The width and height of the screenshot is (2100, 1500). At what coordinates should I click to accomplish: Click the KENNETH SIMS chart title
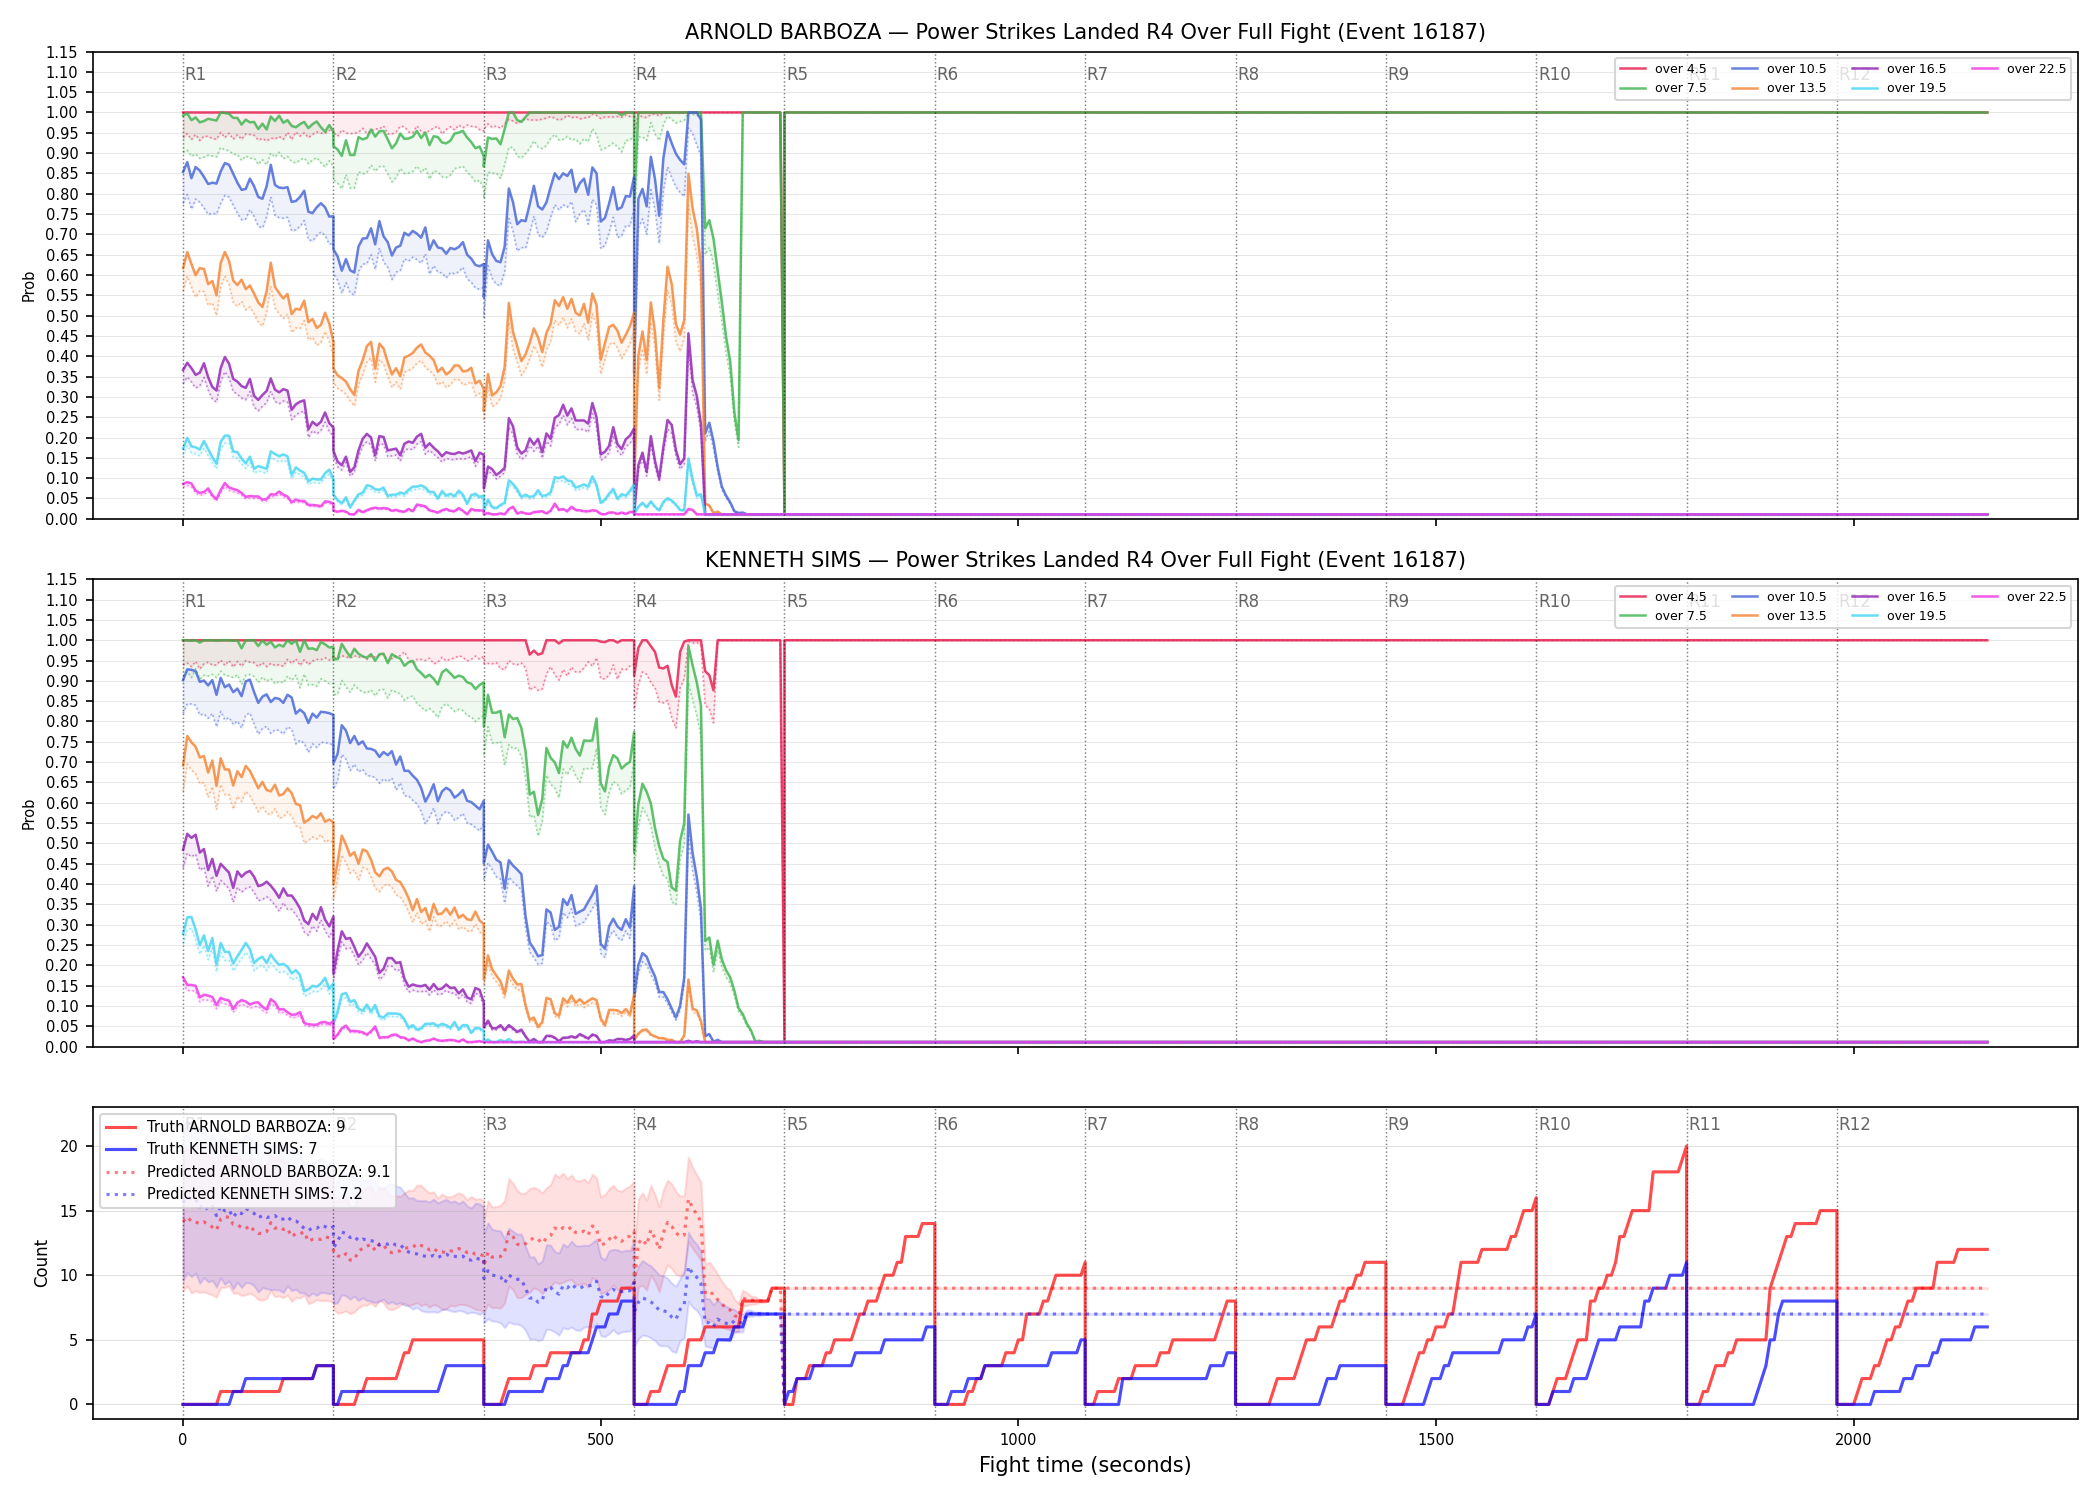1085,560
